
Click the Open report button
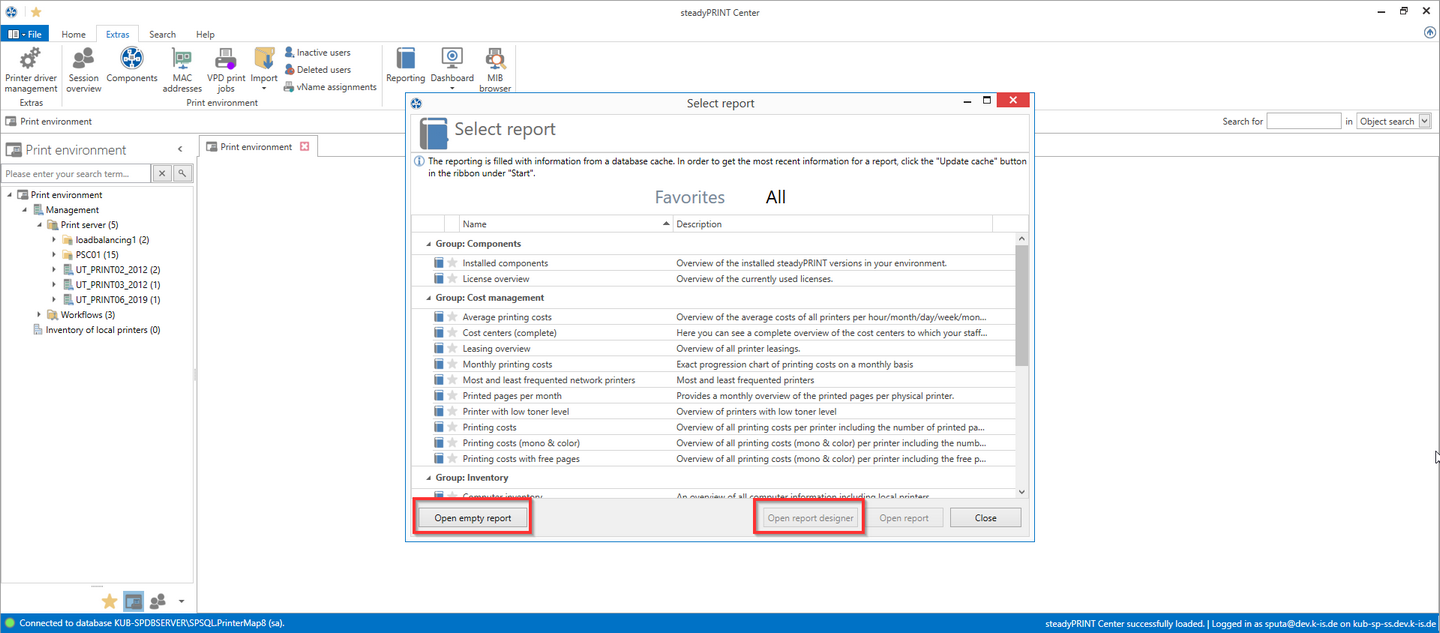pos(904,518)
